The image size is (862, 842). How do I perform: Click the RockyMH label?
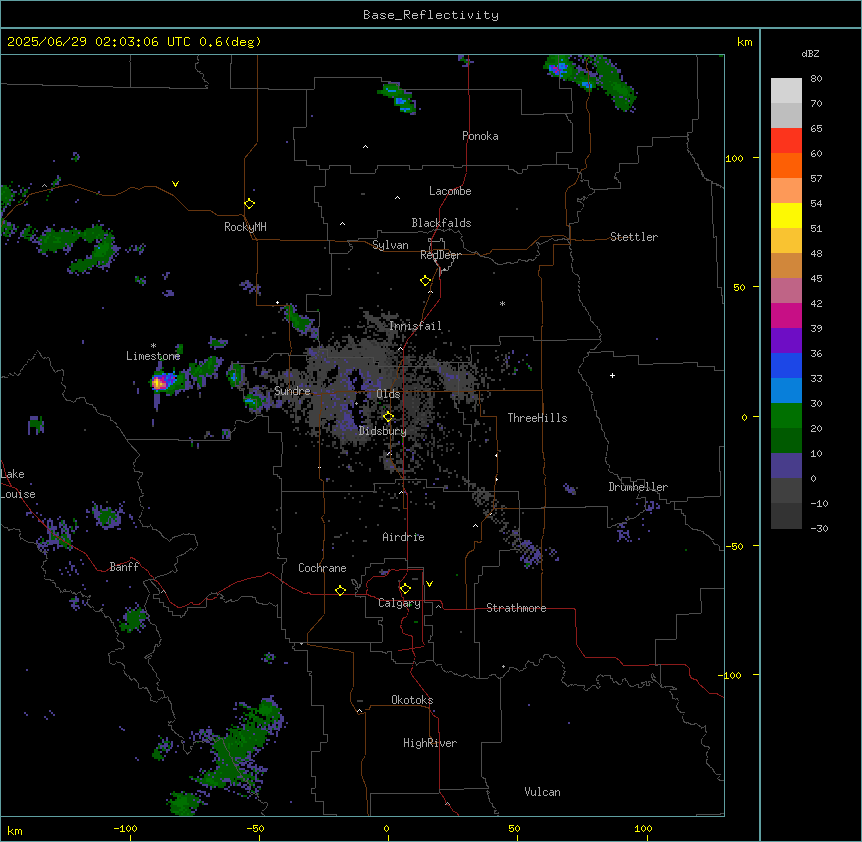[245, 227]
